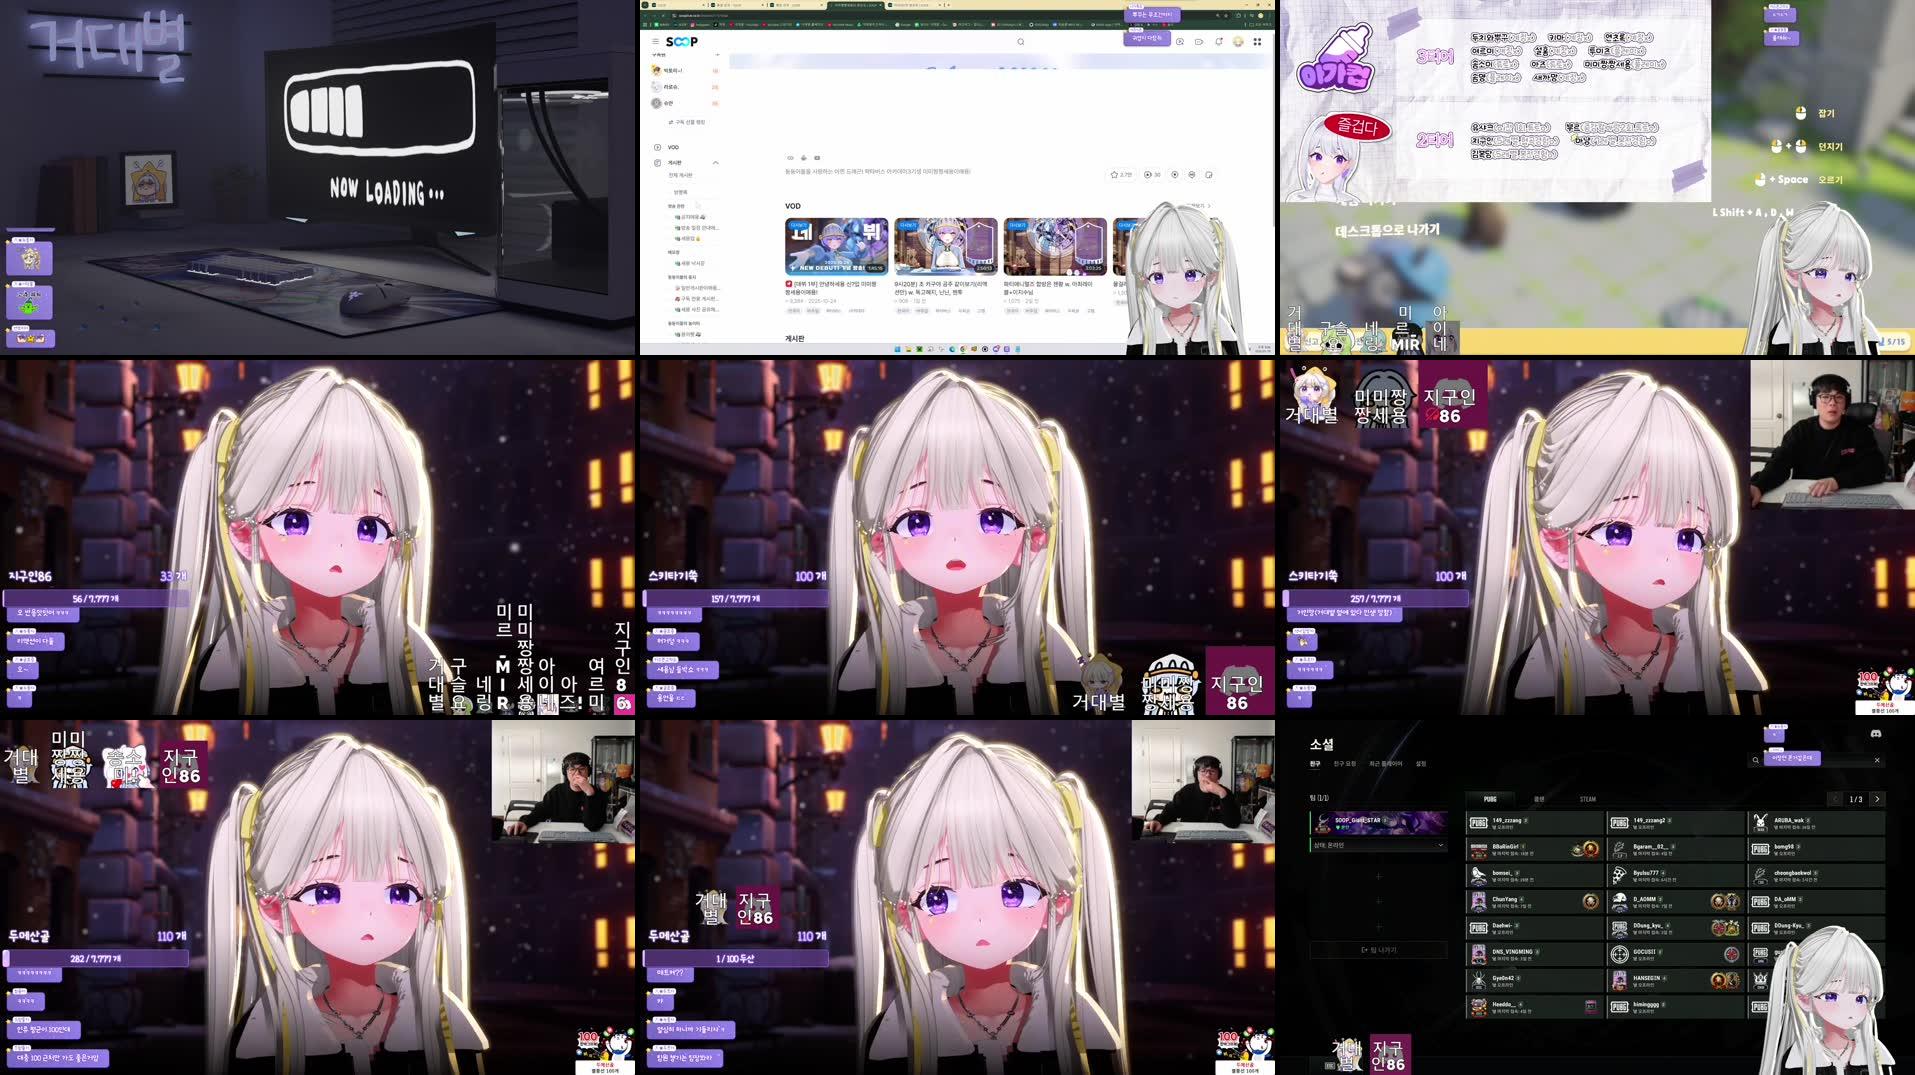Open the SOOP notifications bell

(1219, 42)
